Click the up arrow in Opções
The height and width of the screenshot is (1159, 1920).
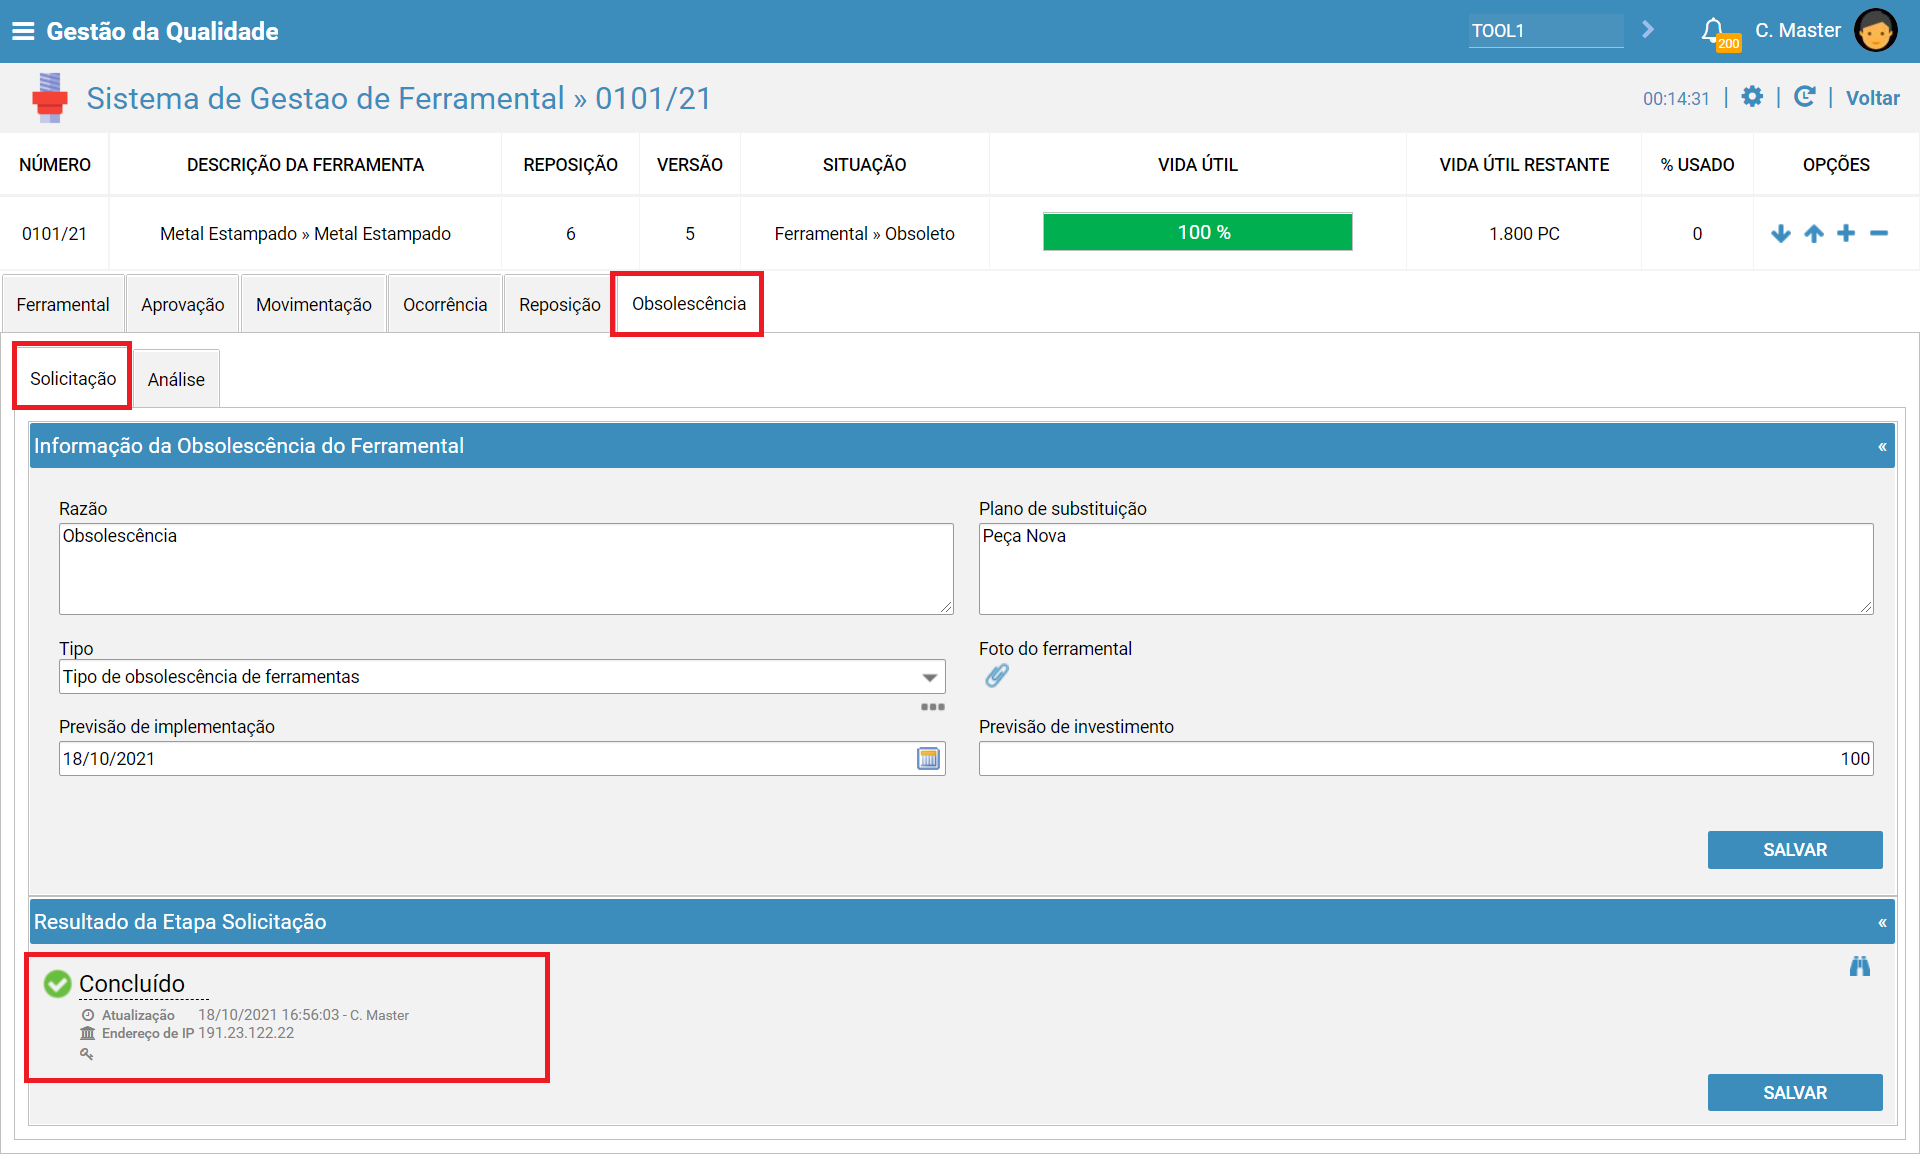pyautogui.click(x=1814, y=234)
